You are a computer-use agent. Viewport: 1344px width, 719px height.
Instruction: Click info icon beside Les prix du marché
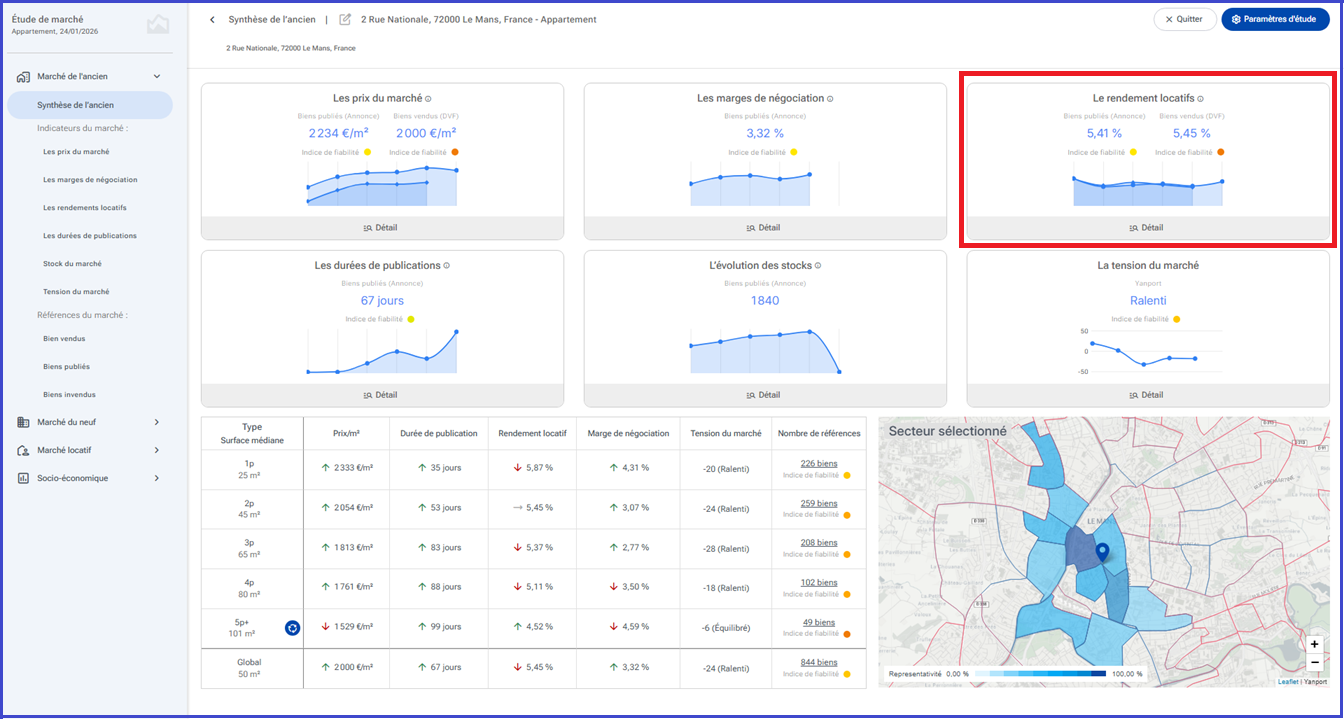(428, 99)
